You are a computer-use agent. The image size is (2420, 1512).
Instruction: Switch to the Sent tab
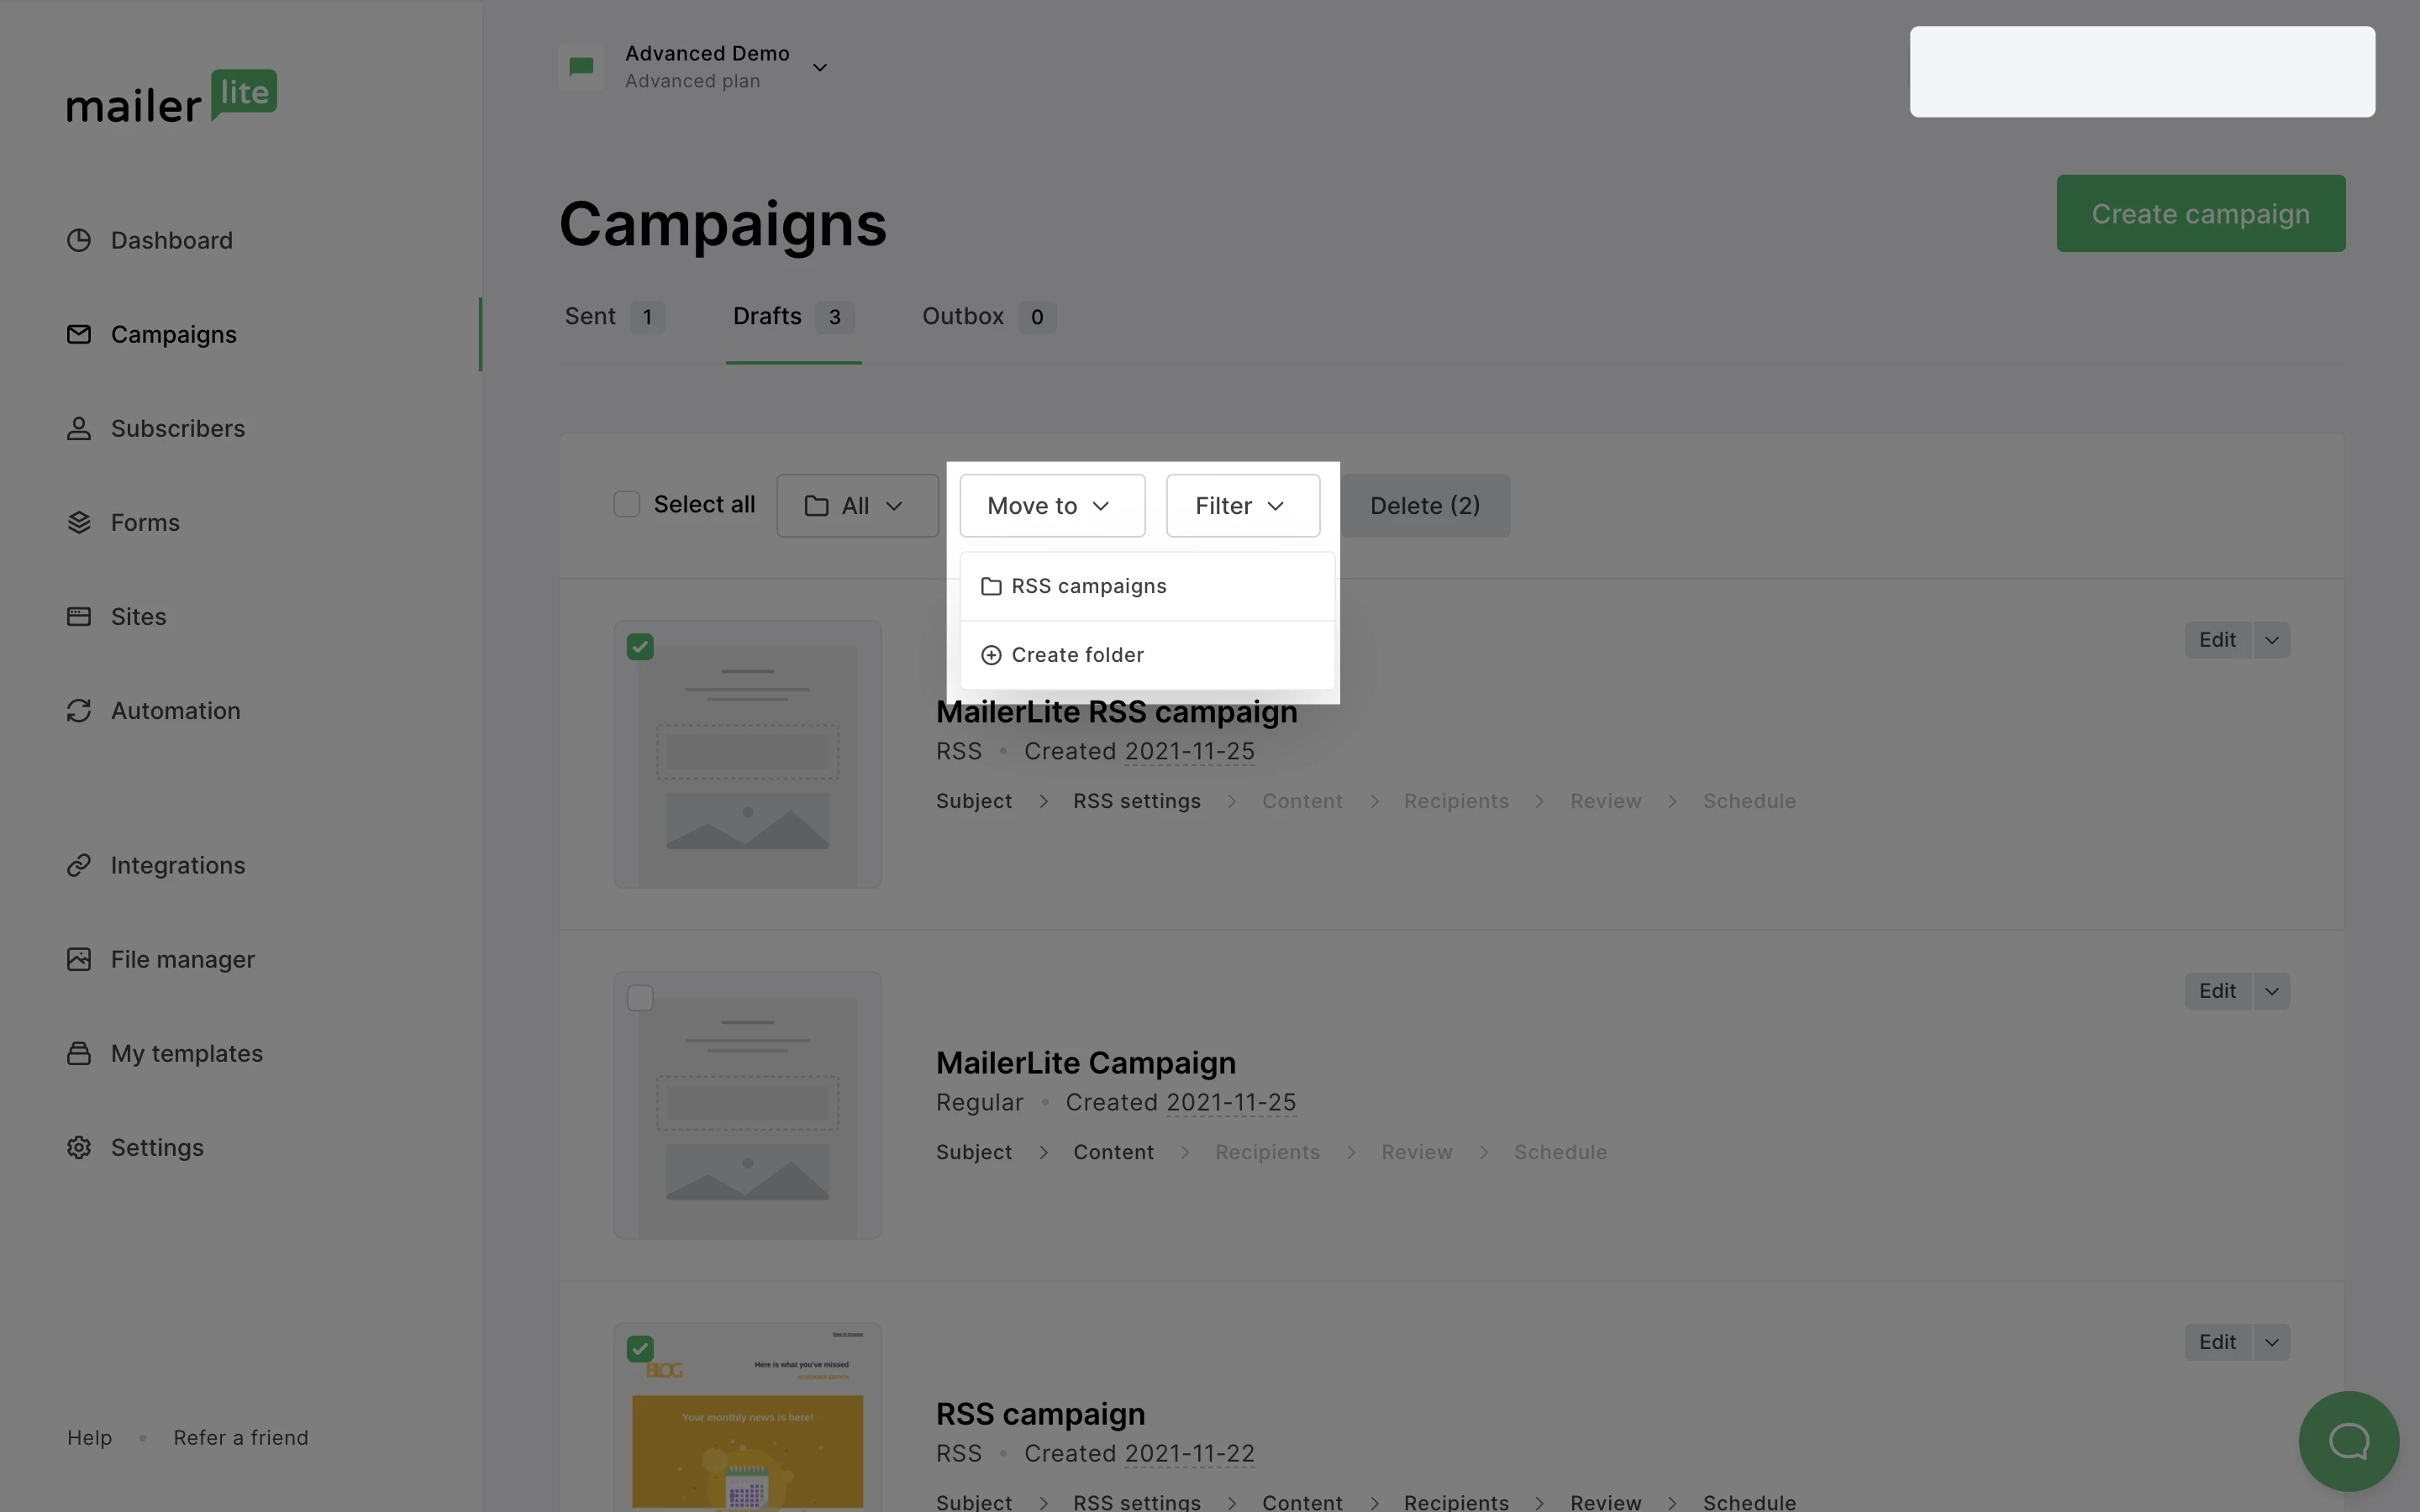tap(614, 317)
